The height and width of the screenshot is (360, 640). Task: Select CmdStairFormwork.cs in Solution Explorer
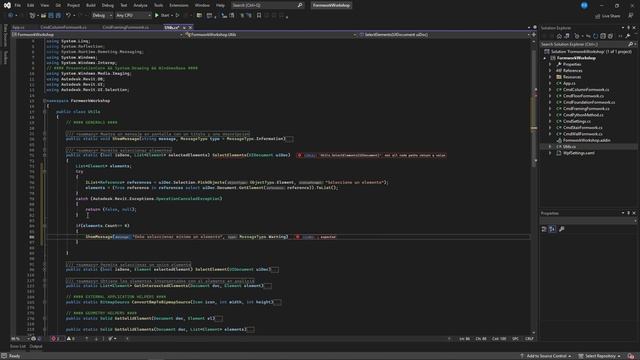click(582, 128)
